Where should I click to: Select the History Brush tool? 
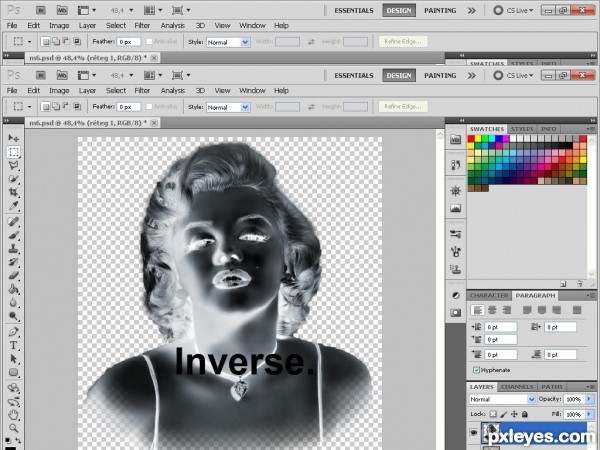[14, 262]
